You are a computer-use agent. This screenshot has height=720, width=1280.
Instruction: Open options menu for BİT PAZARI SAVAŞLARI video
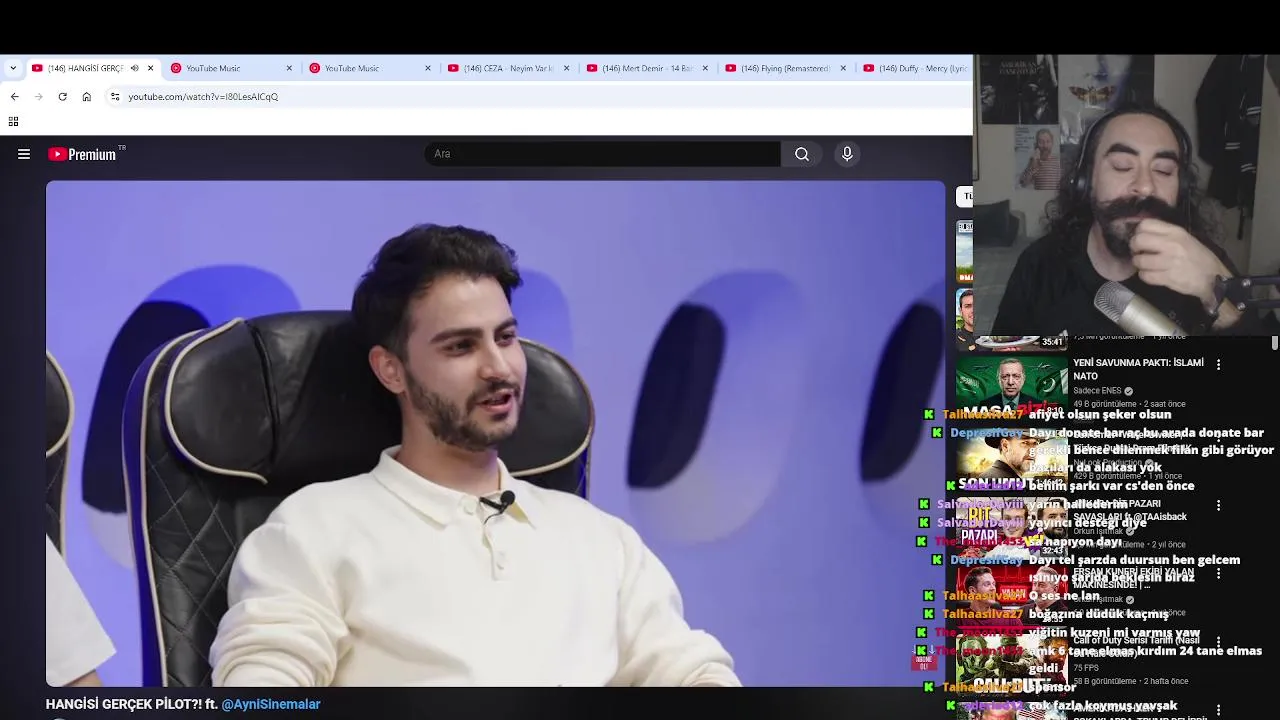click(x=1218, y=505)
